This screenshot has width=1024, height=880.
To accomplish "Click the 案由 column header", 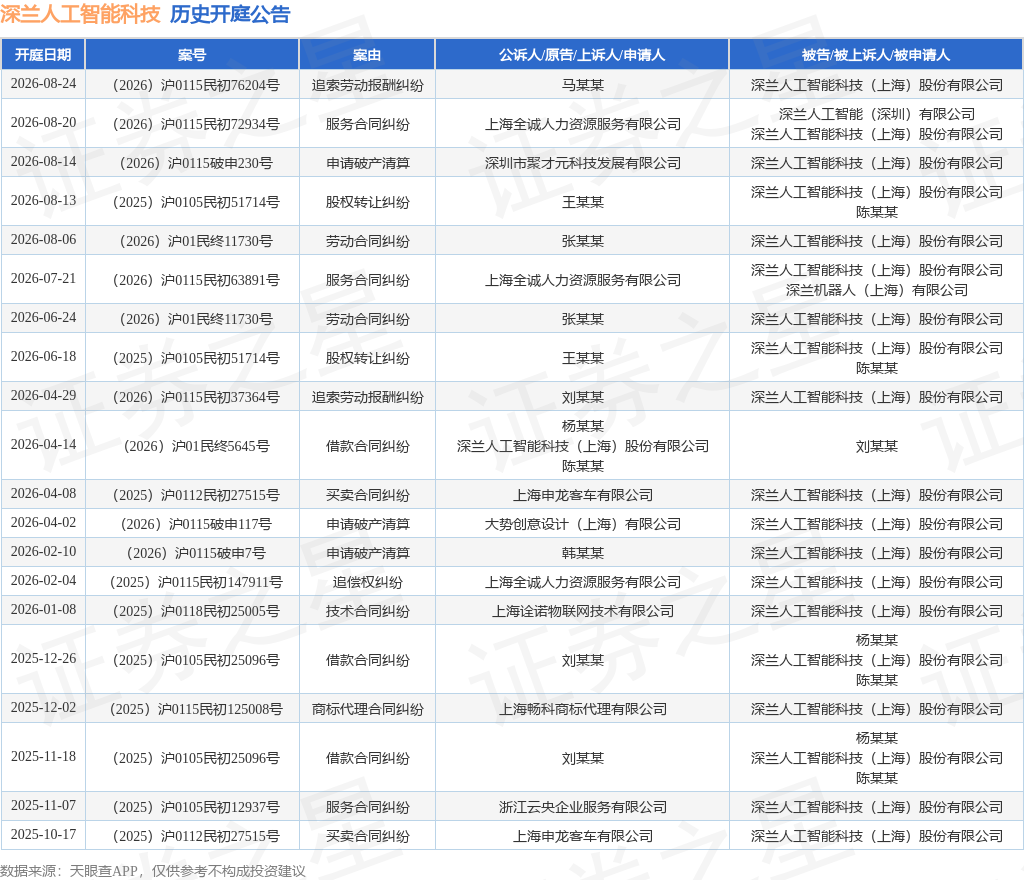I will pos(367,55).
